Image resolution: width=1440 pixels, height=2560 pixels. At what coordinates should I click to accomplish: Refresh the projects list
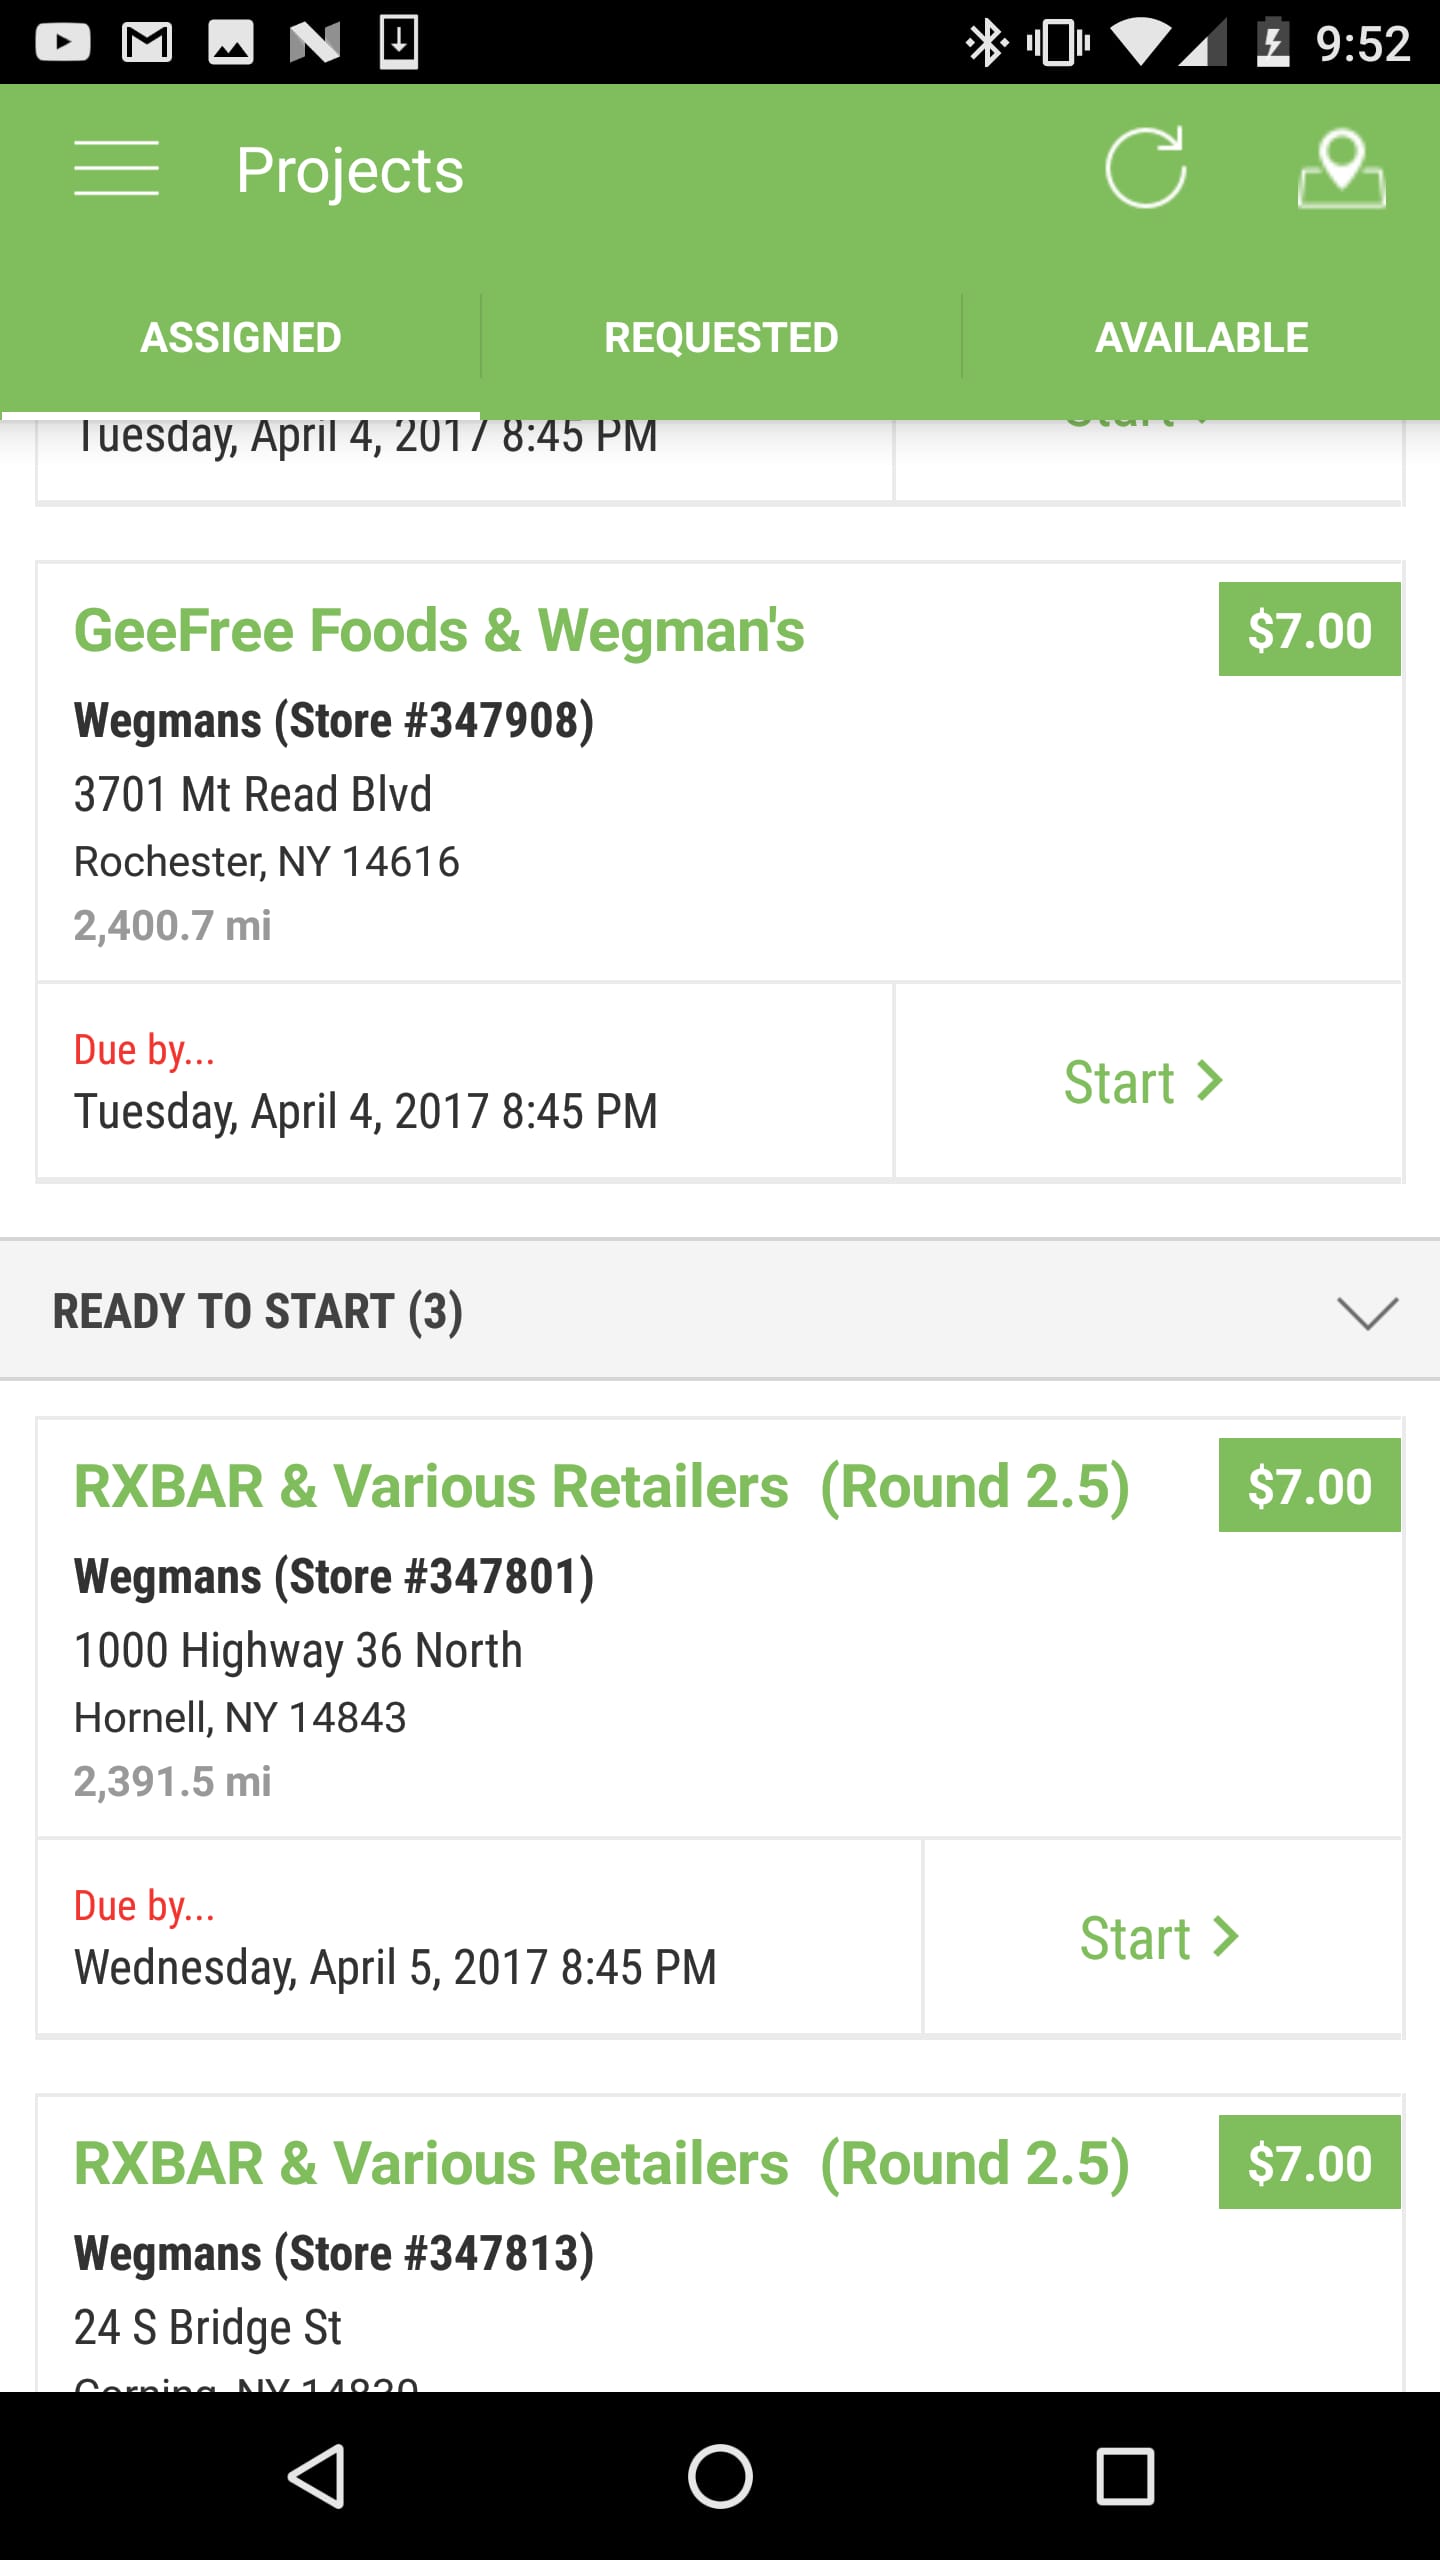[1145, 168]
